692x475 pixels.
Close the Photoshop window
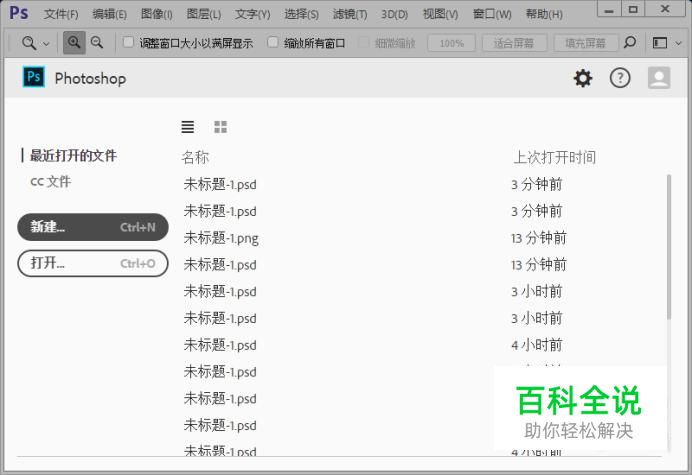tap(666, 8)
